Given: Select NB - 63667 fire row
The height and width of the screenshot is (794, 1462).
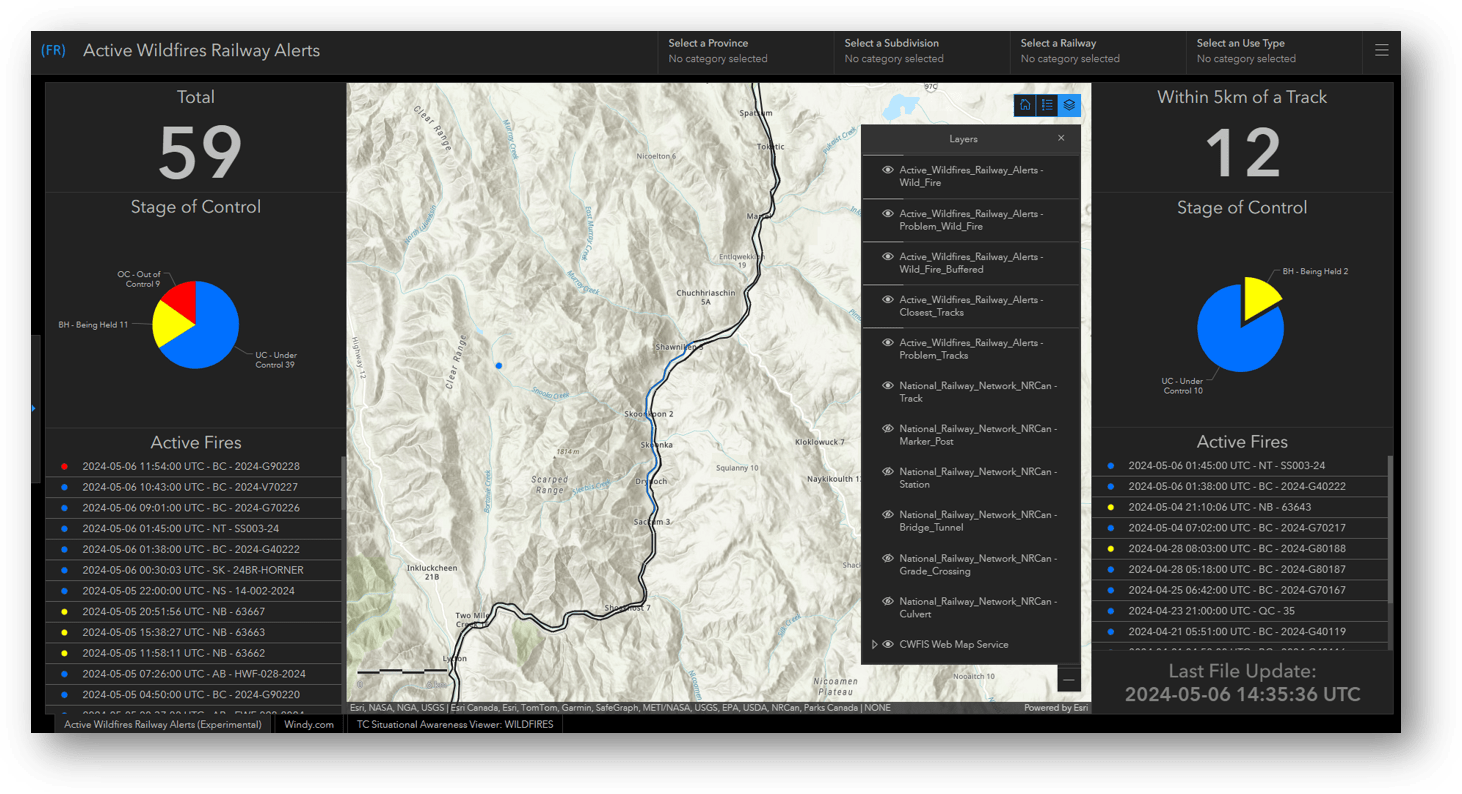Looking at the screenshot, I should (x=195, y=611).
